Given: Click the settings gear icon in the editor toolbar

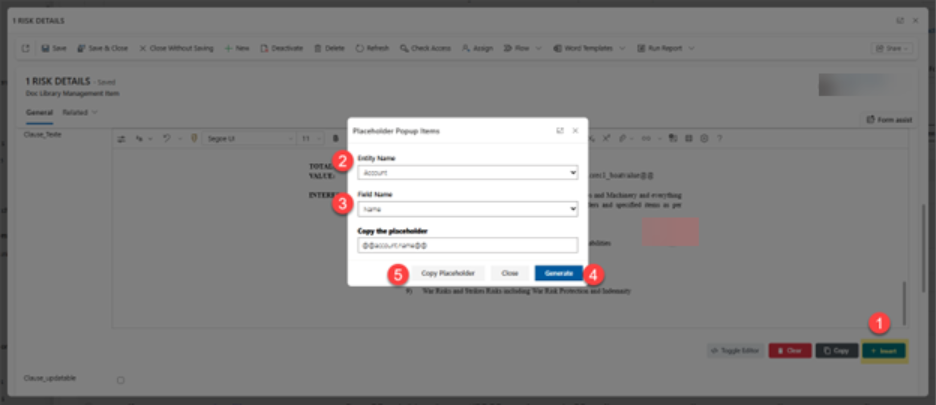Looking at the screenshot, I should (704, 139).
